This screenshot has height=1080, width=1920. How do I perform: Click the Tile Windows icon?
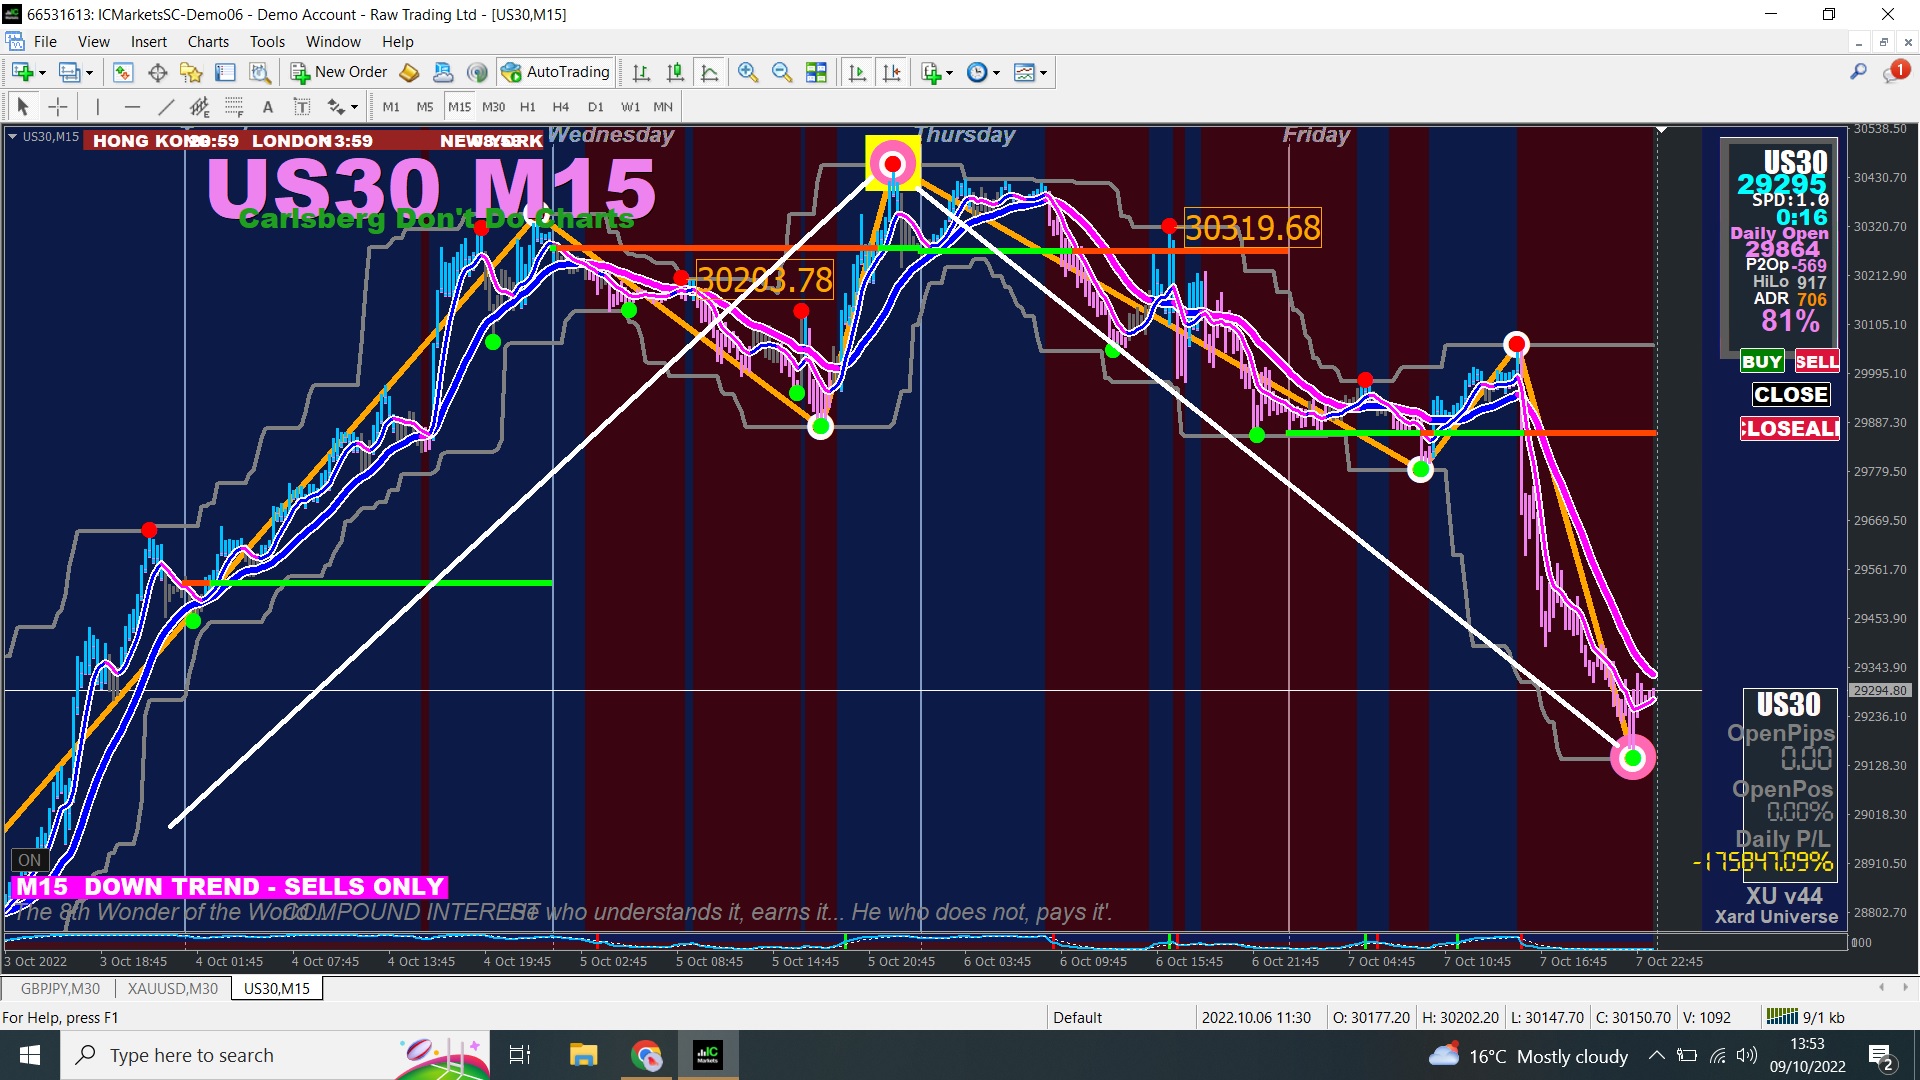click(x=816, y=72)
